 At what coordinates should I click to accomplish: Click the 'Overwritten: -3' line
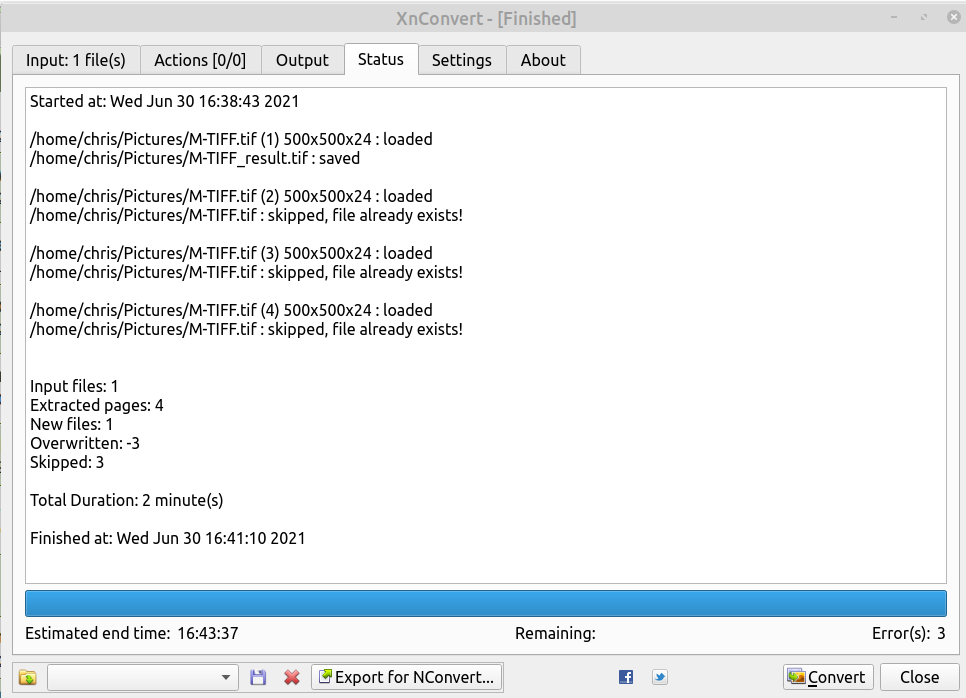click(85, 444)
